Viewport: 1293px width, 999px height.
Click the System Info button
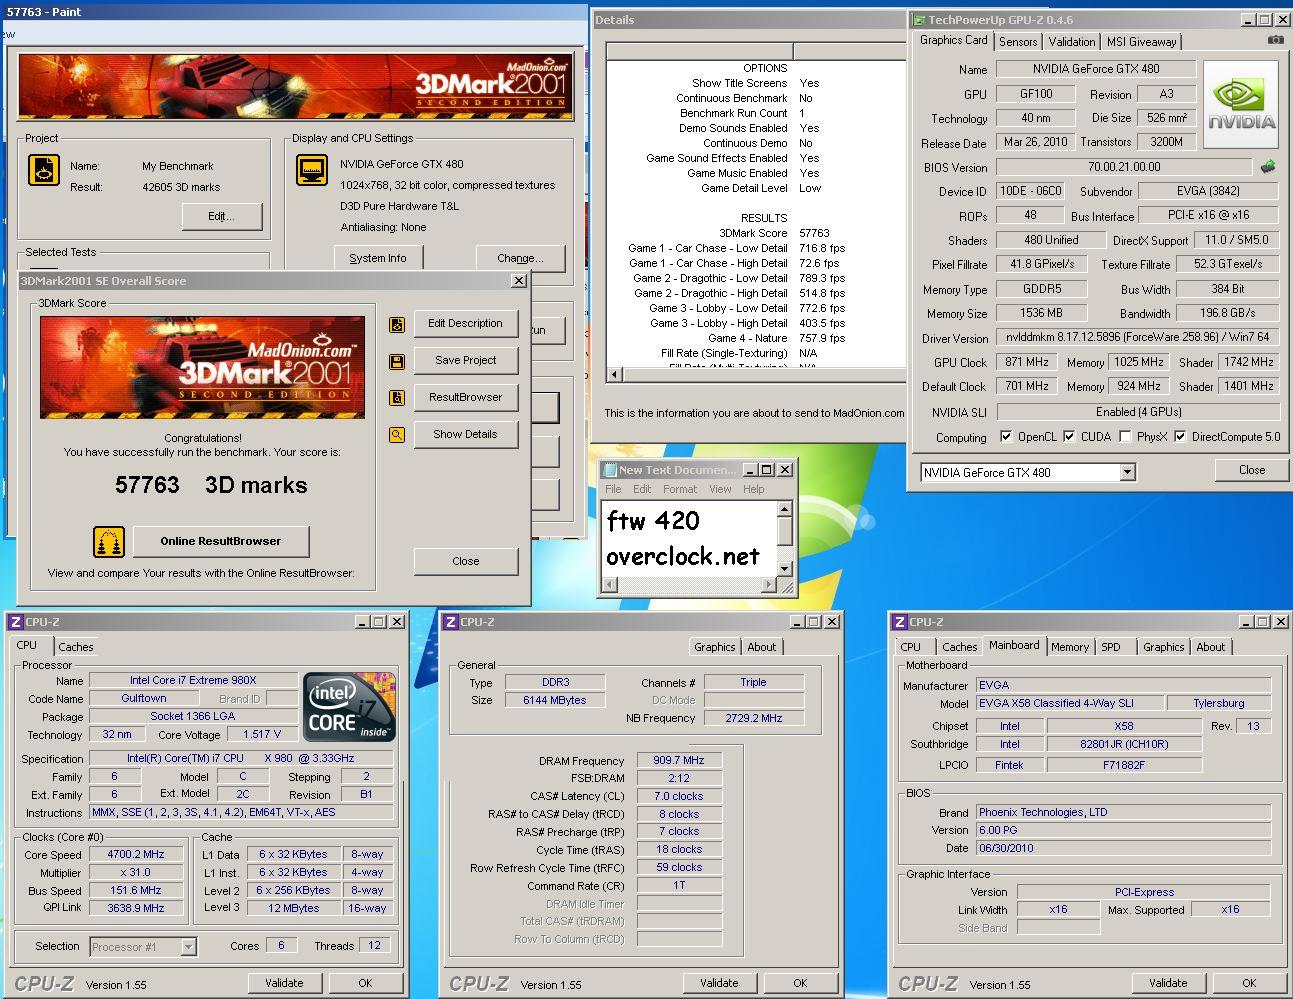tap(378, 258)
